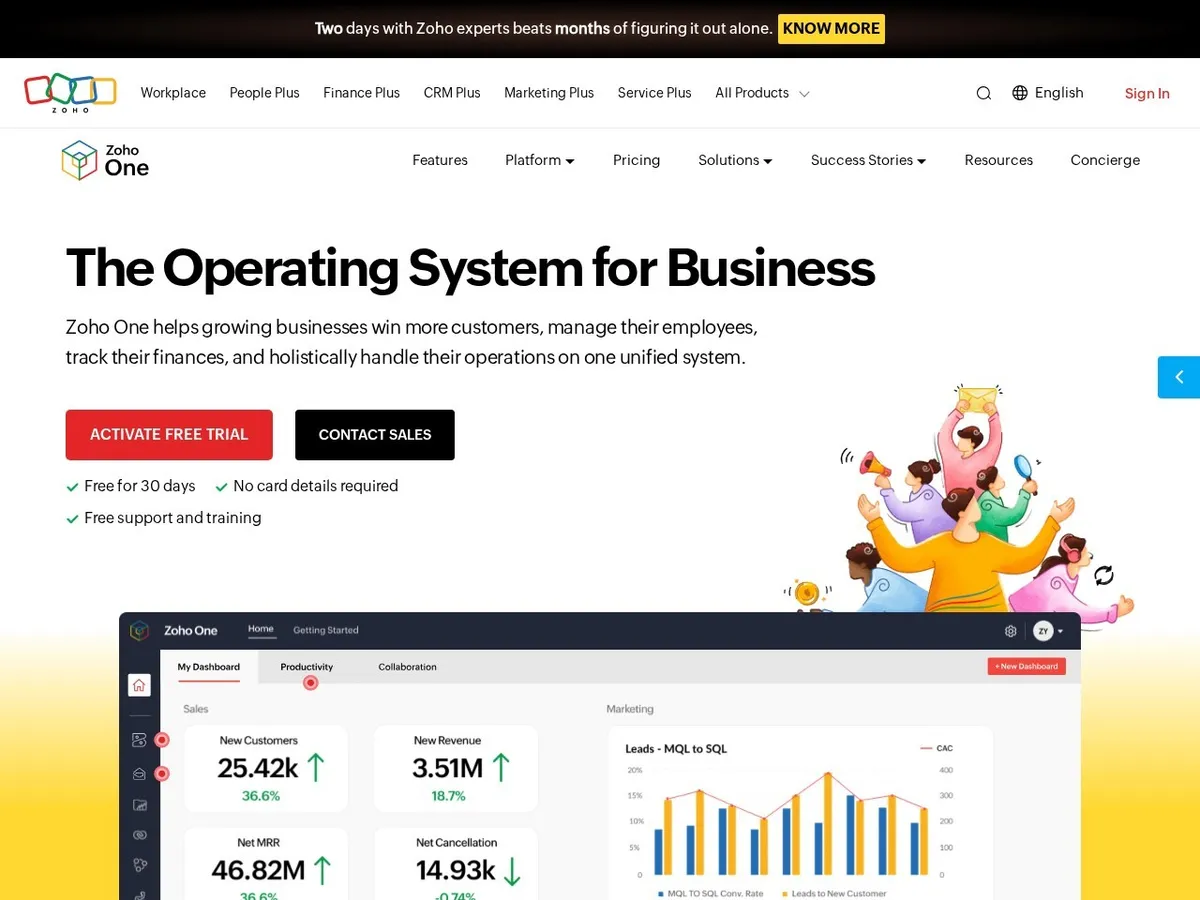
Task: Click the link chain icon in dashboard sidebar
Action: coord(140,835)
